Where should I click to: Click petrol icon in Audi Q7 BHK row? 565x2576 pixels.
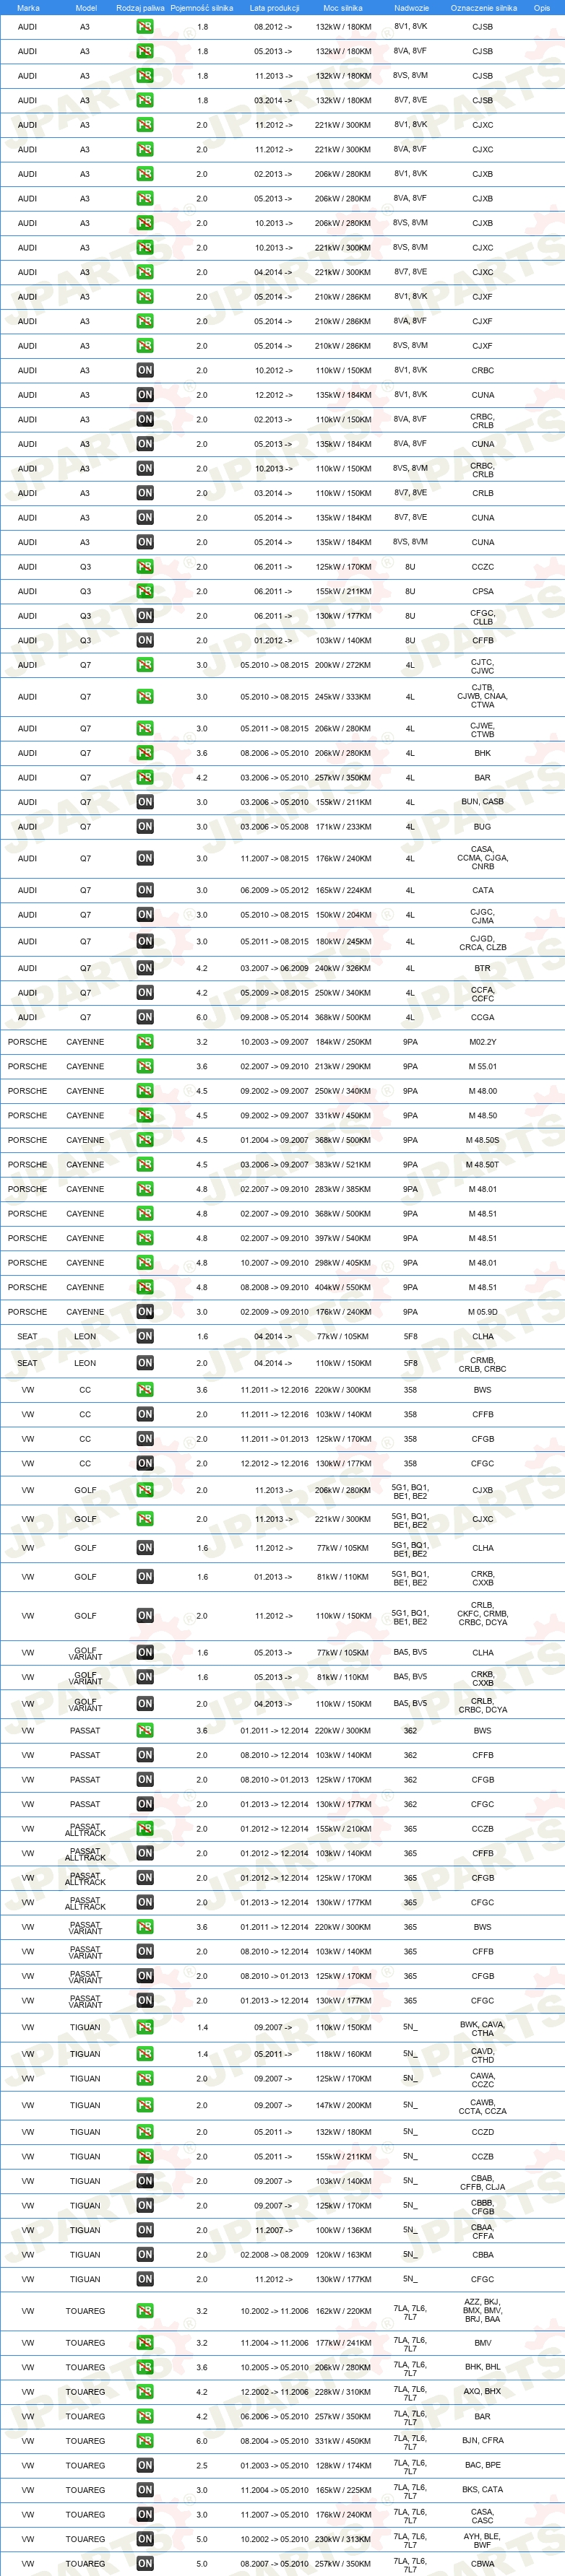[x=145, y=753]
